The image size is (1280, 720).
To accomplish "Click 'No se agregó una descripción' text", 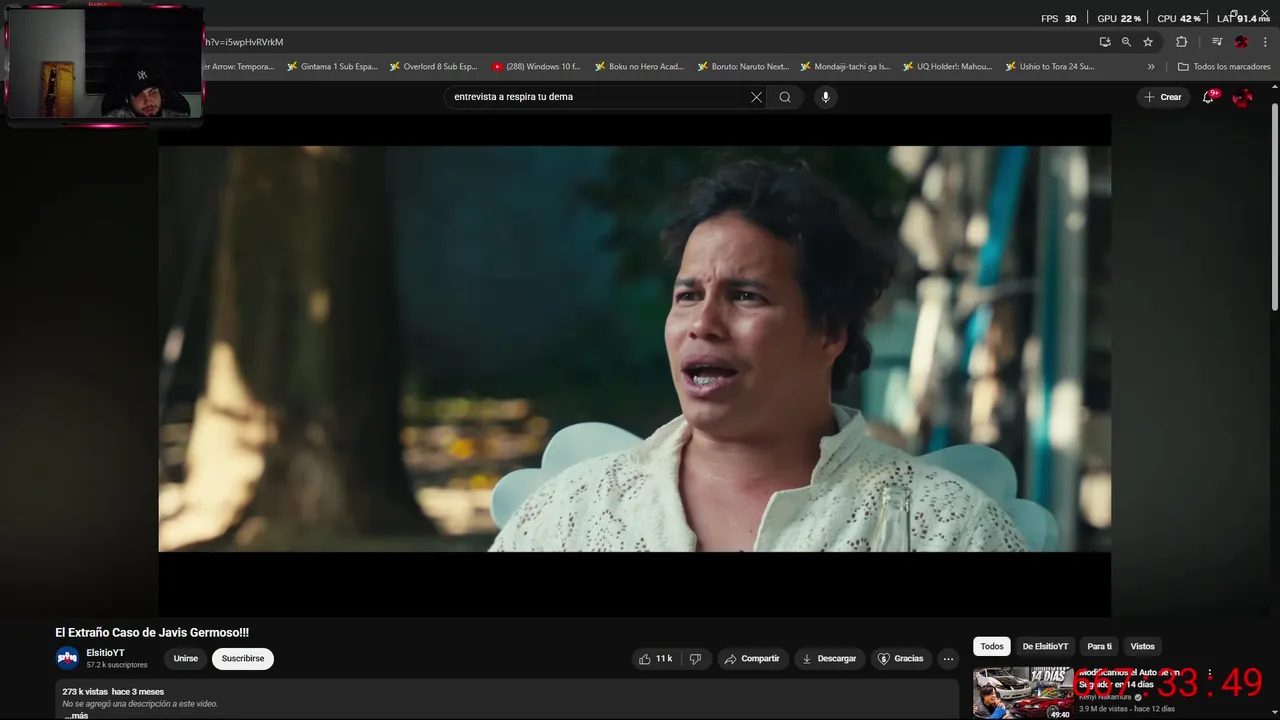I will pyautogui.click(x=140, y=704).
